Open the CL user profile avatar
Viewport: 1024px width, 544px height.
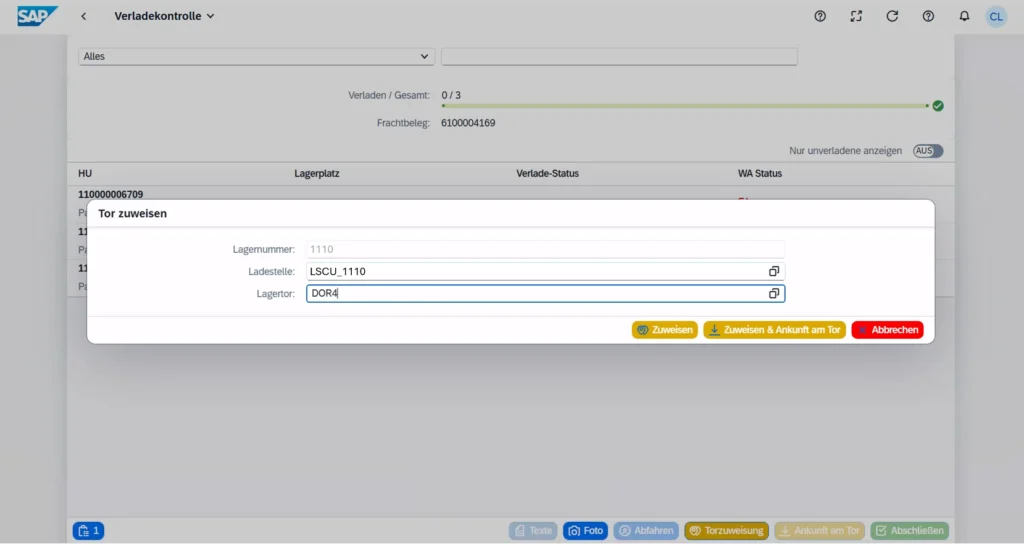(996, 17)
